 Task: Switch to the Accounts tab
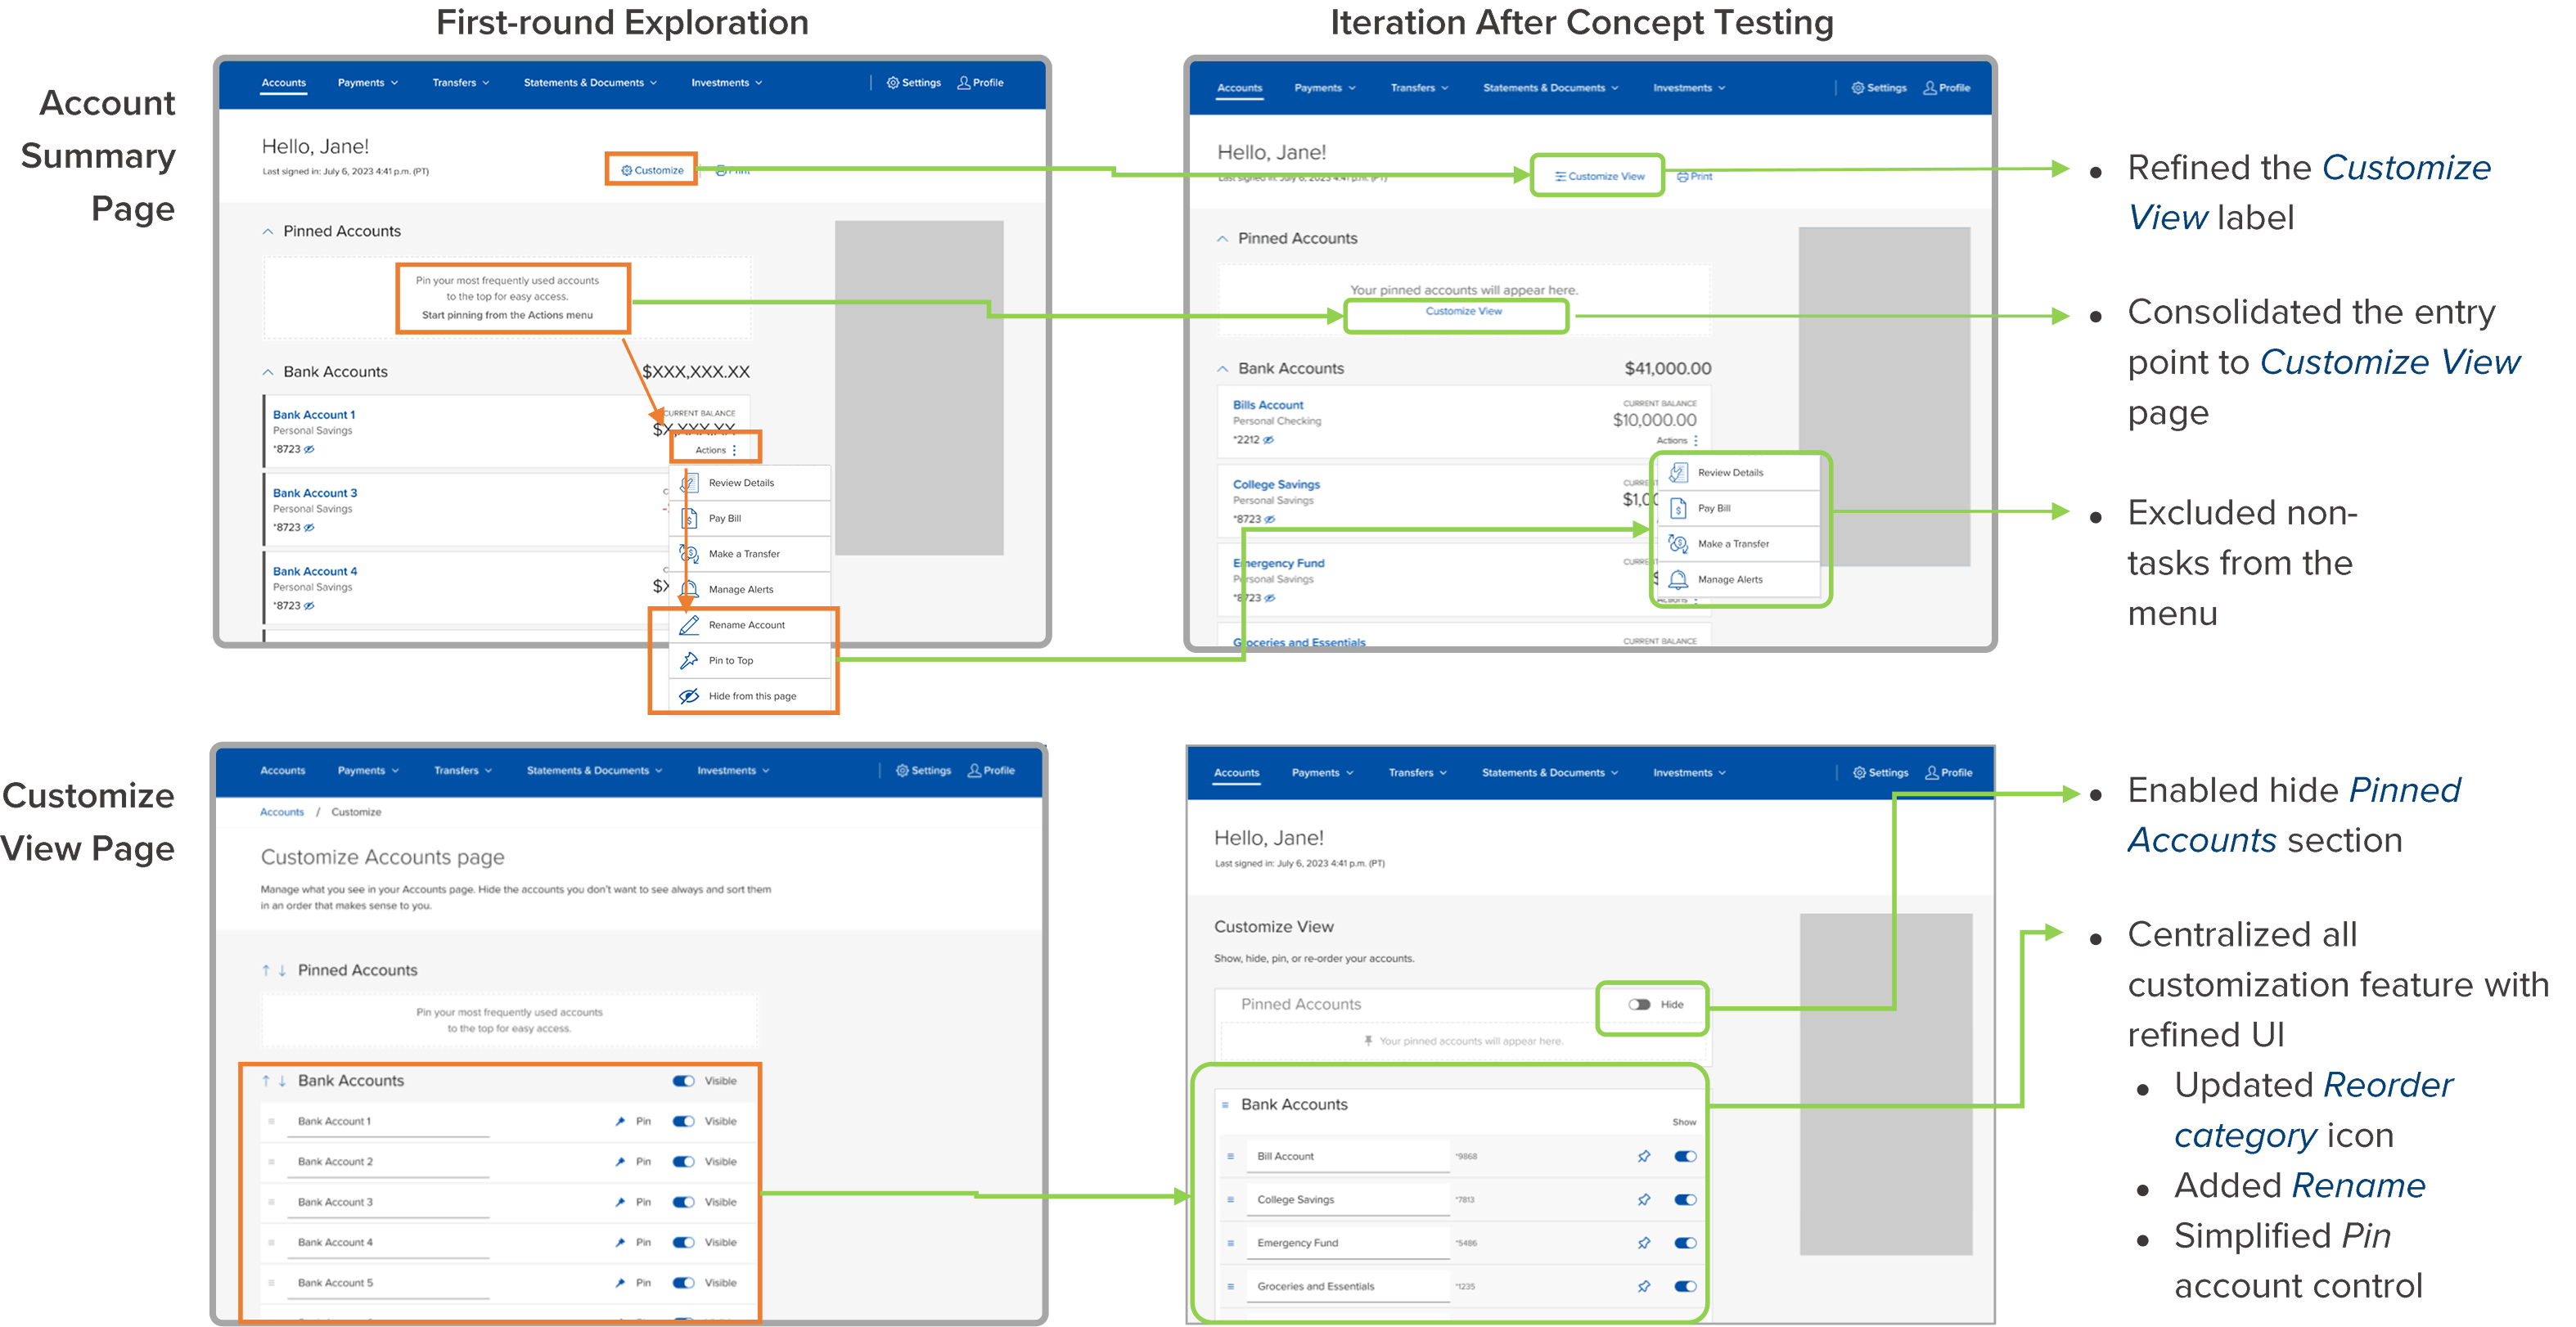pyautogui.click(x=283, y=83)
